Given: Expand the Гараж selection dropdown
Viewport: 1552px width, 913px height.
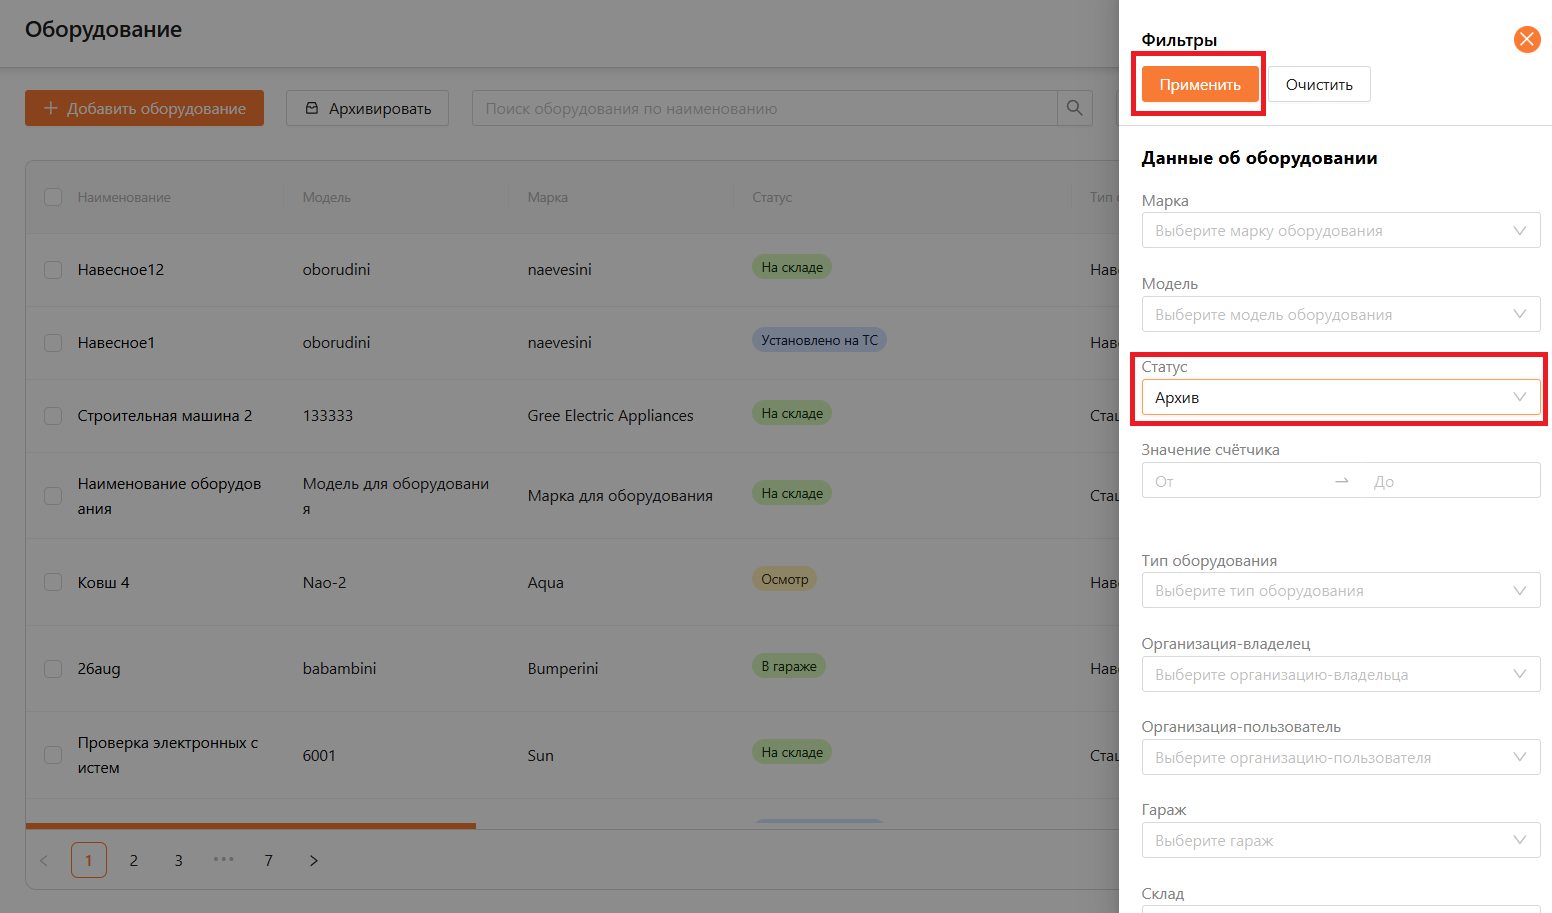Looking at the screenshot, I should click(x=1340, y=841).
